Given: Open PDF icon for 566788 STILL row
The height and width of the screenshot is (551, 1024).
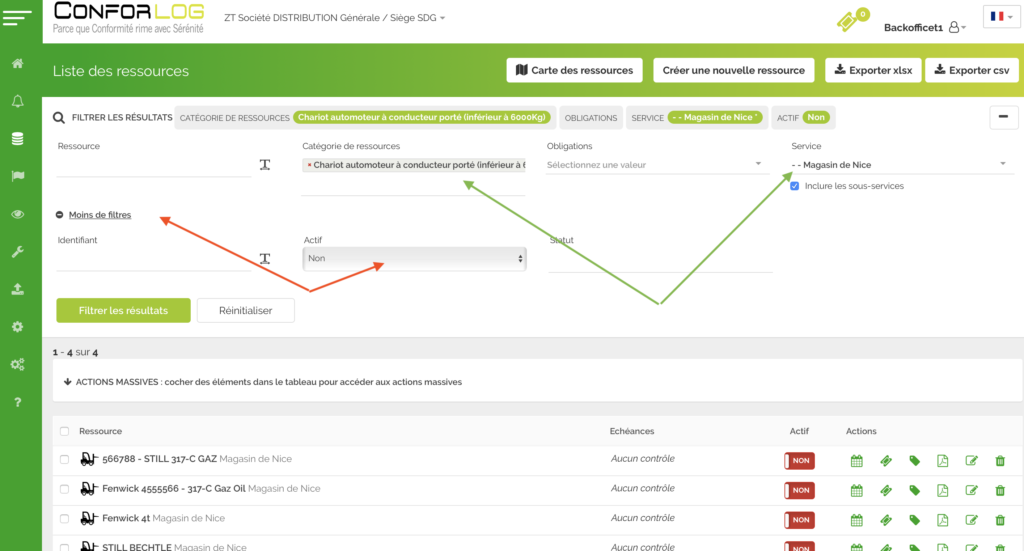Looking at the screenshot, I should 942,461.
